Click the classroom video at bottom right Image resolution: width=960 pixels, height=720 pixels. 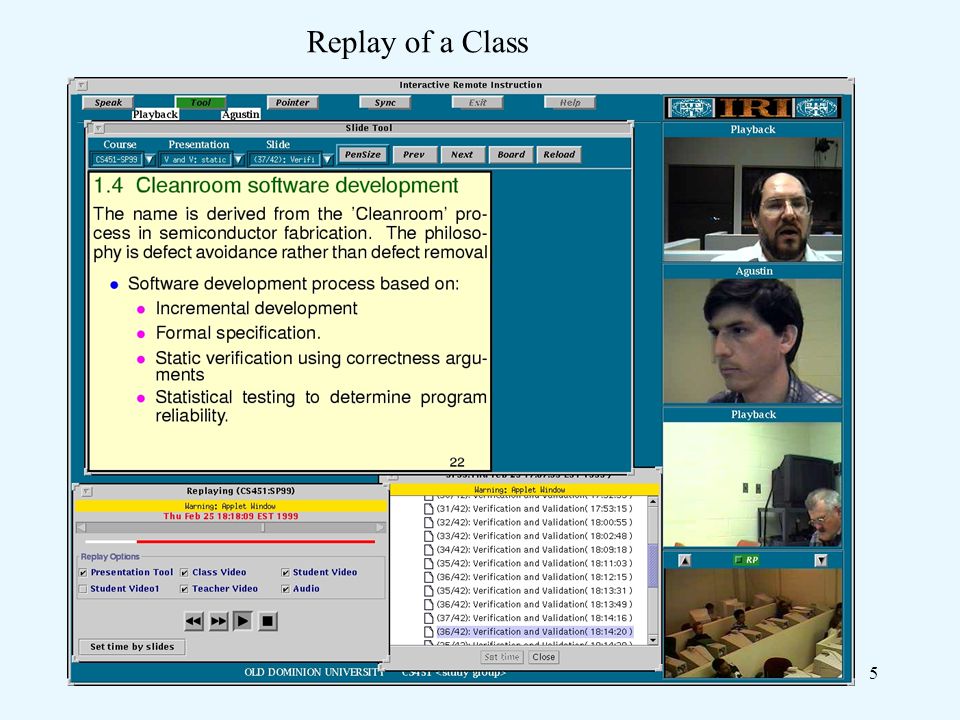(753, 623)
